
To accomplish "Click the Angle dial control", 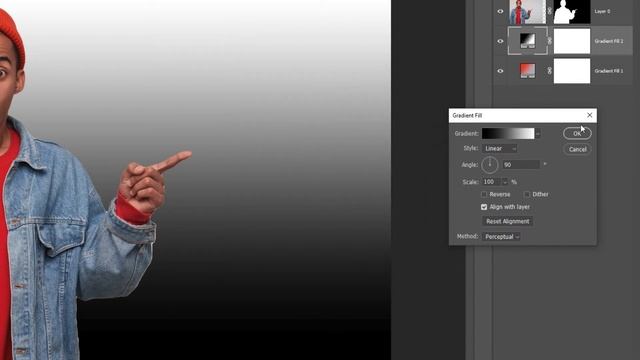I will tap(490, 165).
